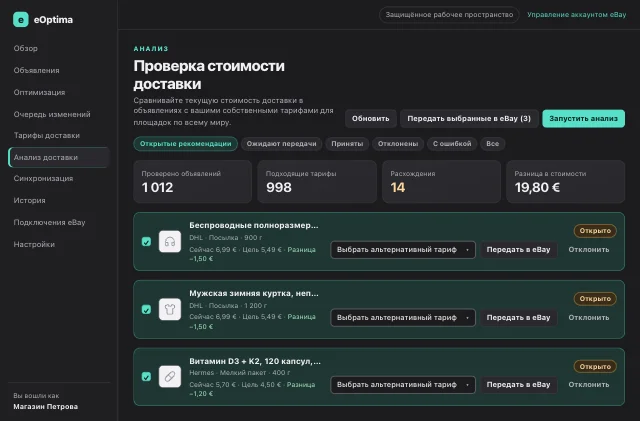Click the text Hermes · Мелкий пакет · 400 г
This screenshot has height=421, width=640.
point(240,372)
